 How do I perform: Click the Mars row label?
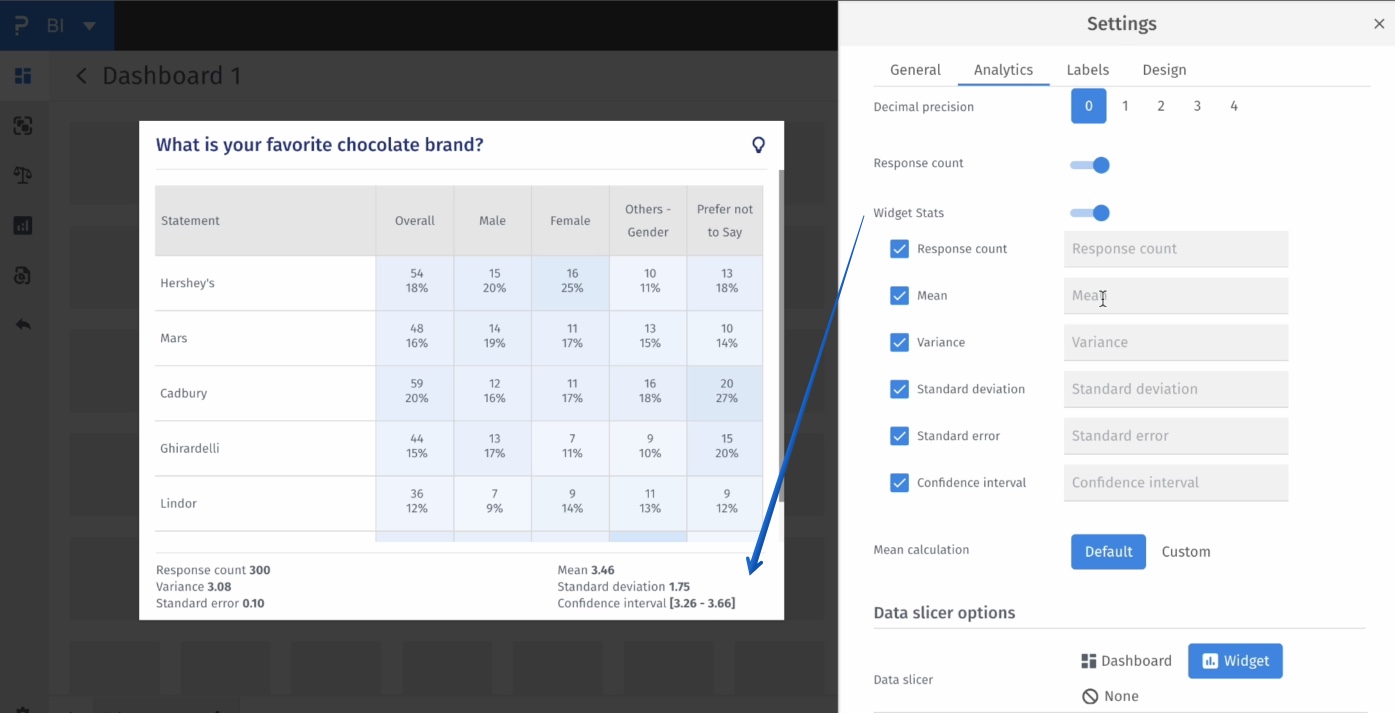click(x=174, y=338)
